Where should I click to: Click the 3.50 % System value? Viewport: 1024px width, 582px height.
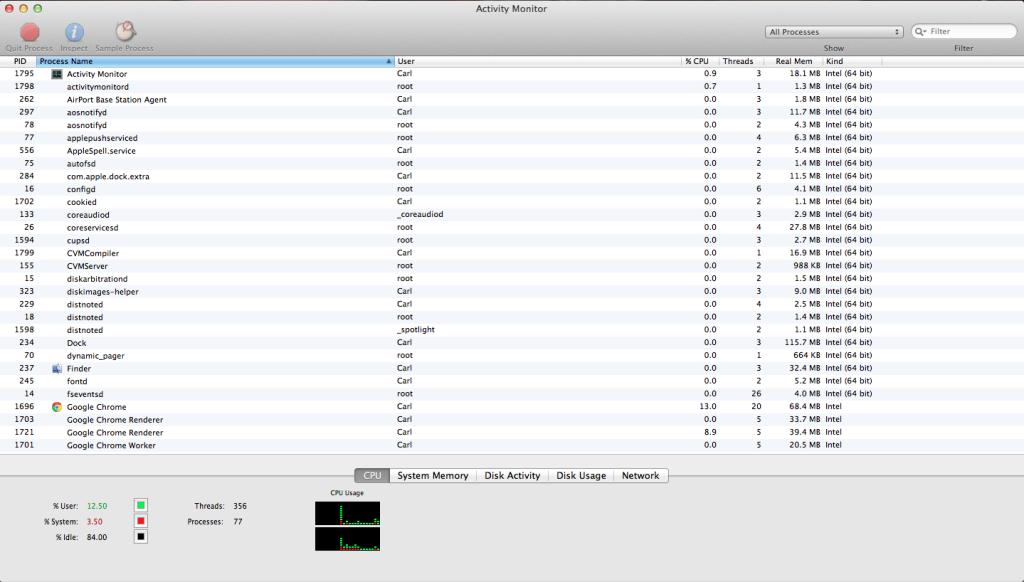pyautogui.click(x=95, y=522)
